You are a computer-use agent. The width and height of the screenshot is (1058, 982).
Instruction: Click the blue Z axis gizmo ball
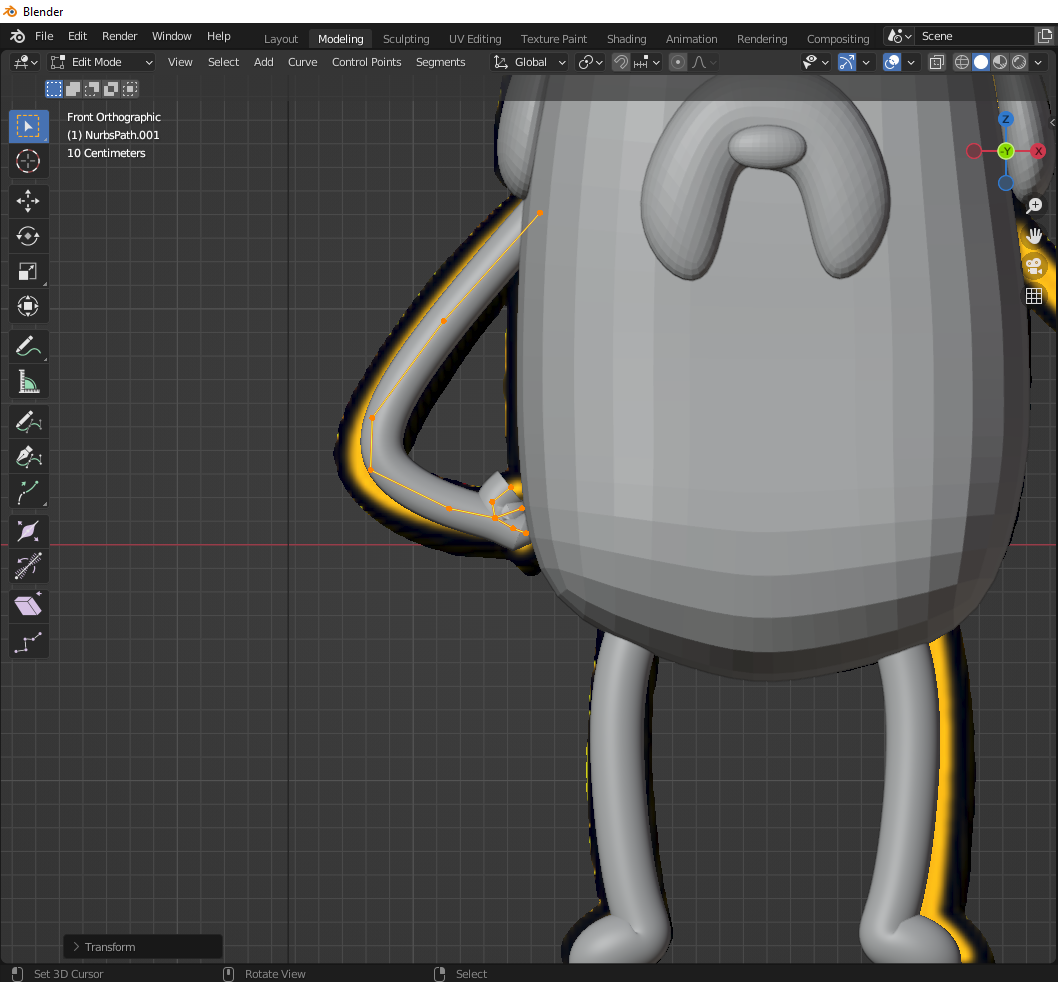click(x=1006, y=119)
